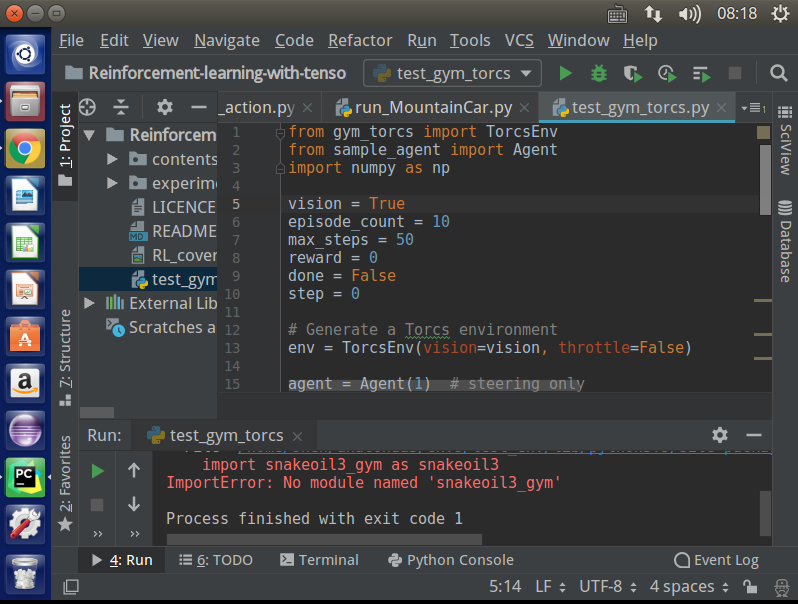Open Run panel settings gear

coord(720,435)
